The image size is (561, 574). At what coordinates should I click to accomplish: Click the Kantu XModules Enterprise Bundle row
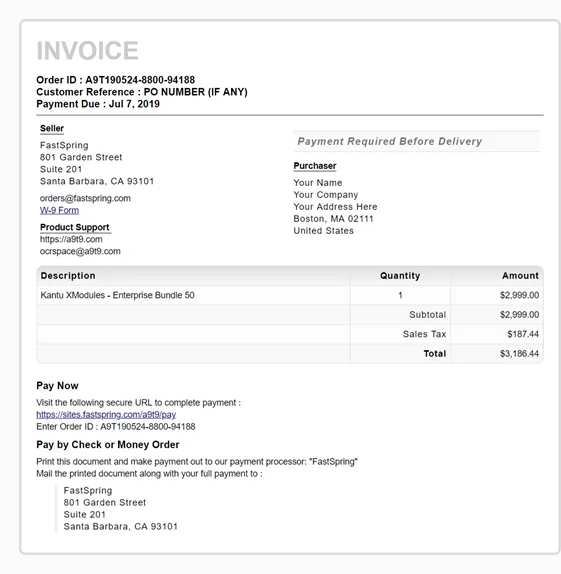[290, 295]
